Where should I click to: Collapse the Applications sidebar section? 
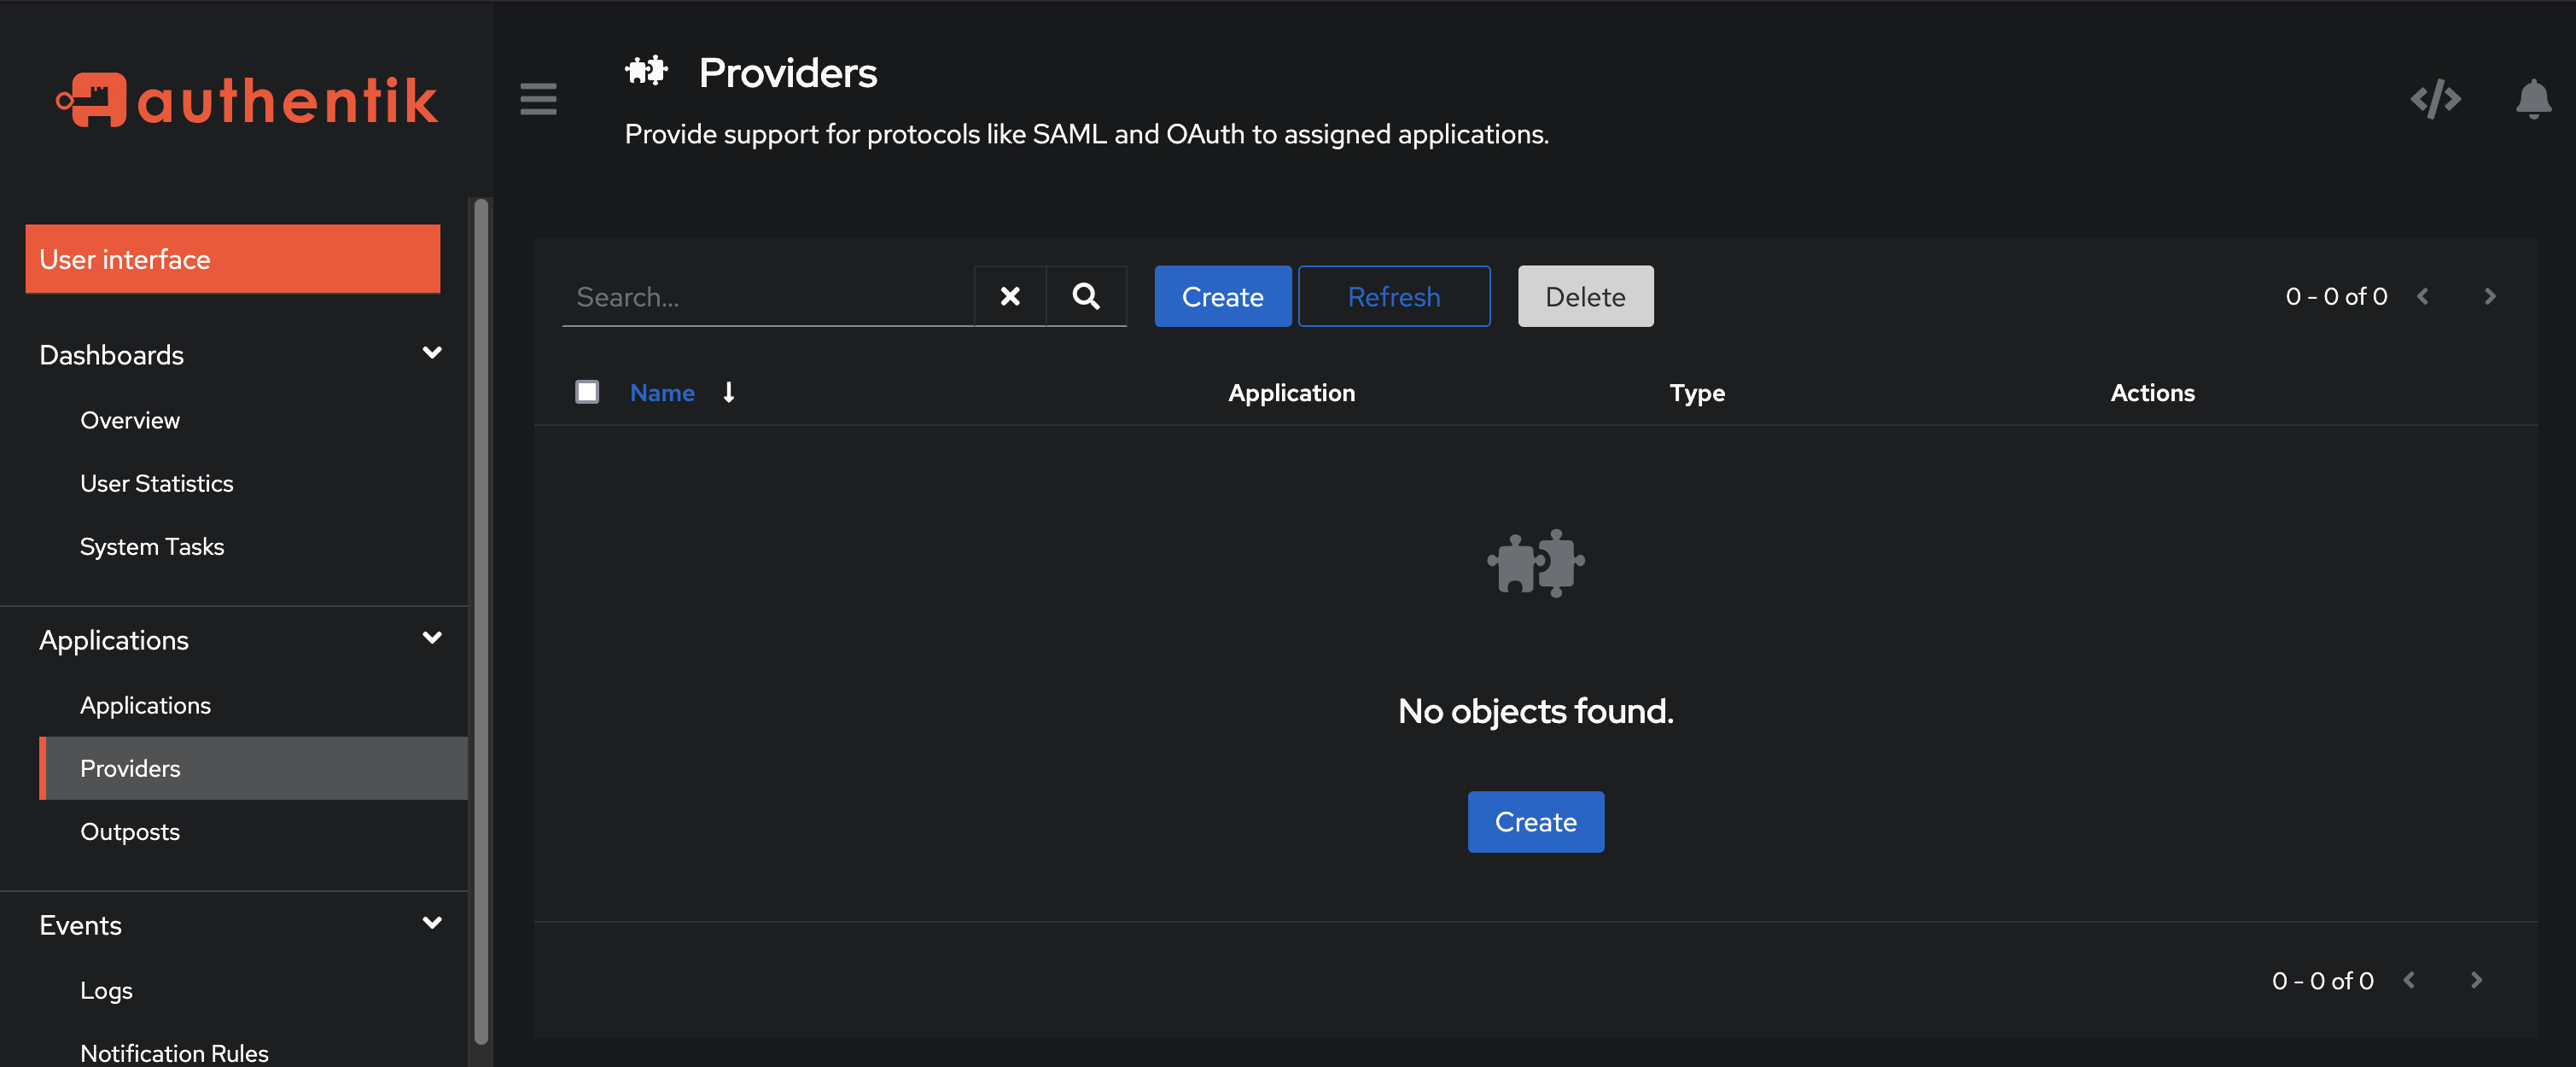click(432, 638)
